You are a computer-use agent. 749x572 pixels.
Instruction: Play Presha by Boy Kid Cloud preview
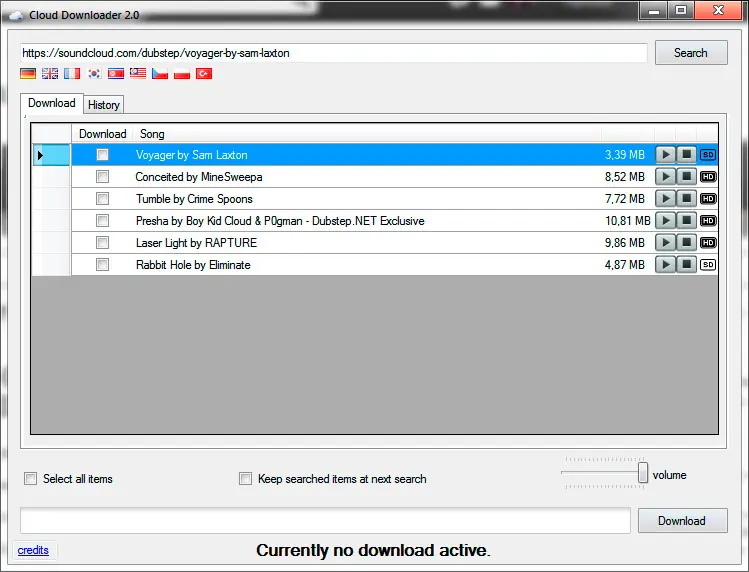pos(665,220)
